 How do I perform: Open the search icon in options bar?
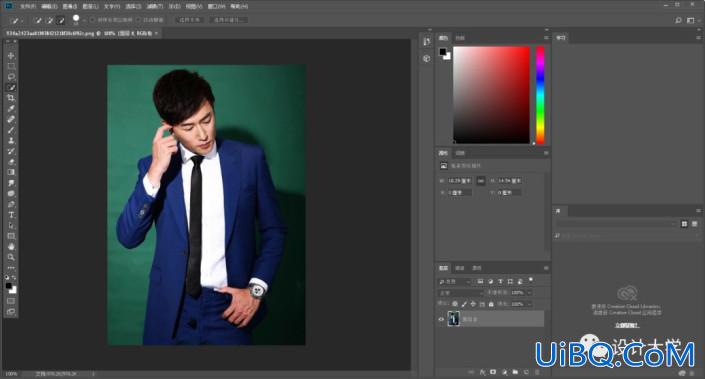pyautogui.click(x=678, y=20)
